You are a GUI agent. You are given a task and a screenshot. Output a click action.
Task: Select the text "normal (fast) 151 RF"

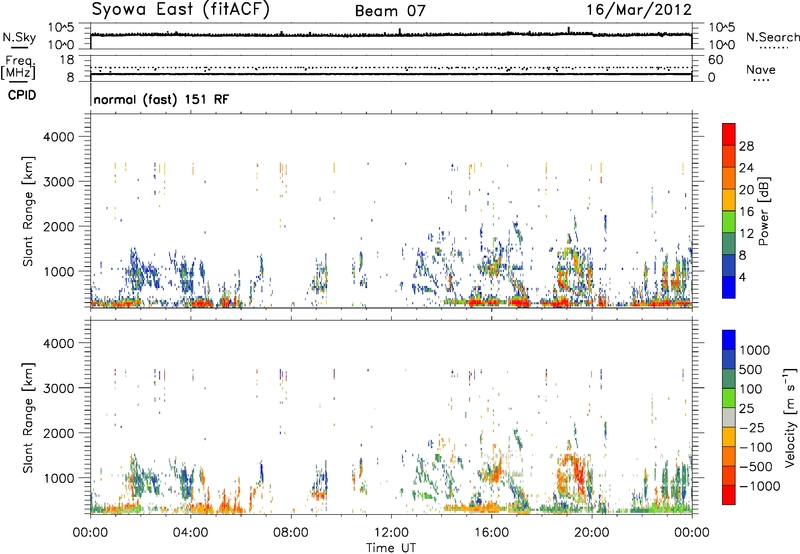161,99
